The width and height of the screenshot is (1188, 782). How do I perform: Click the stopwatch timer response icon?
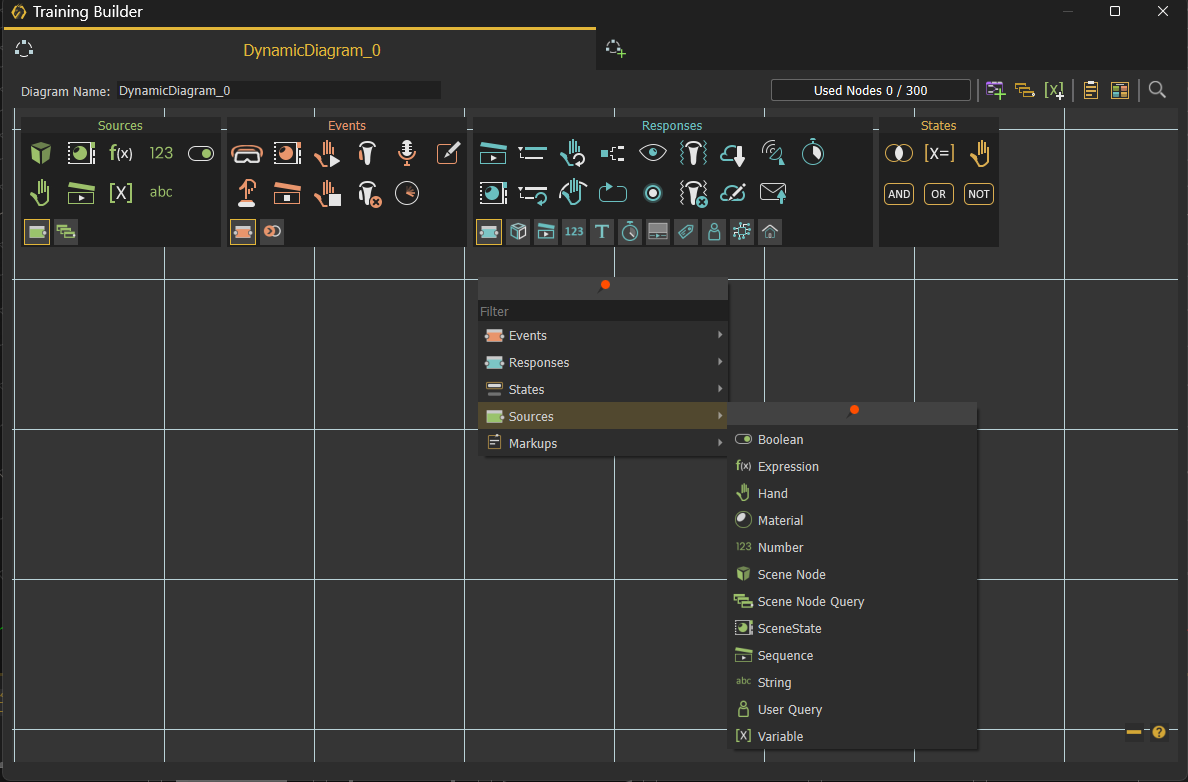click(x=813, y=152)
